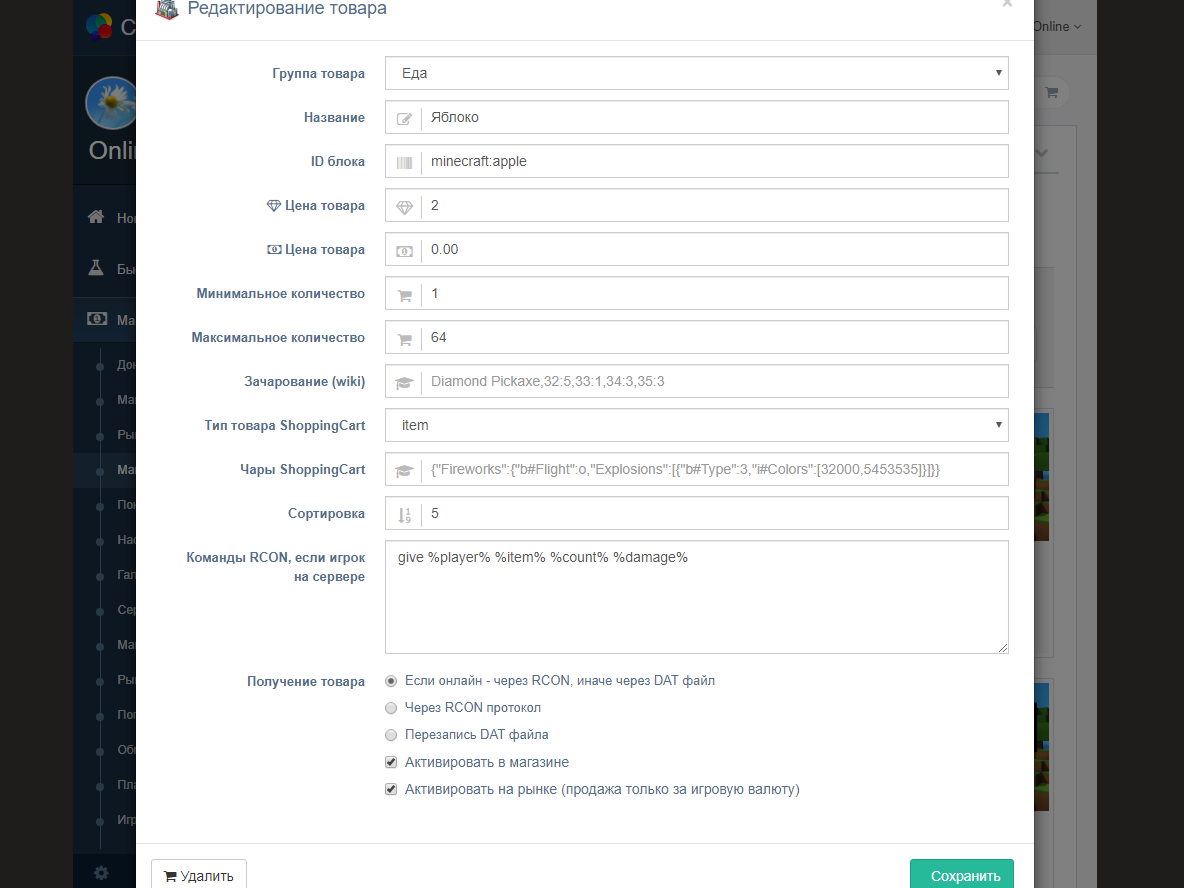Close the Редактирование товара dialog
The height and width of the screenshot is (888, 1184).
click(1007, 4)
